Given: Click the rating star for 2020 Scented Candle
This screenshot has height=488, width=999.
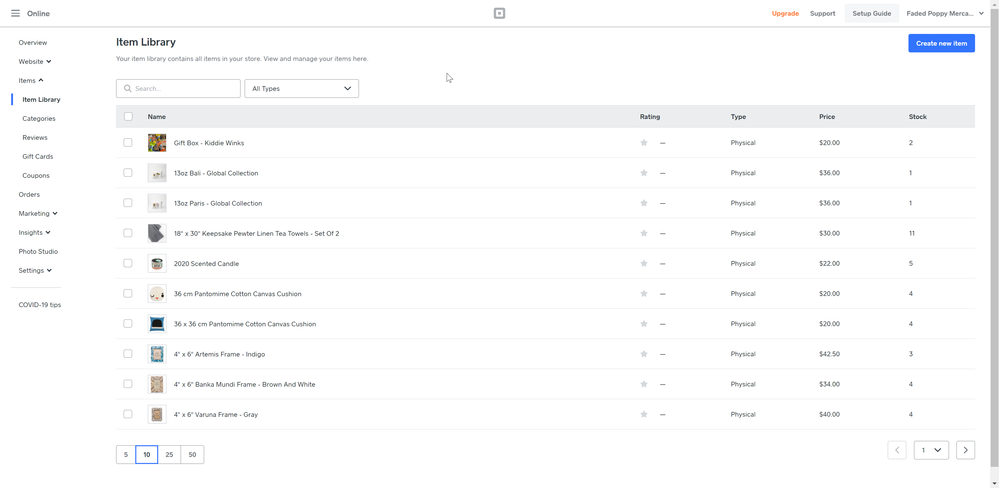Looking at the screenshot, I should pos(644,264).
